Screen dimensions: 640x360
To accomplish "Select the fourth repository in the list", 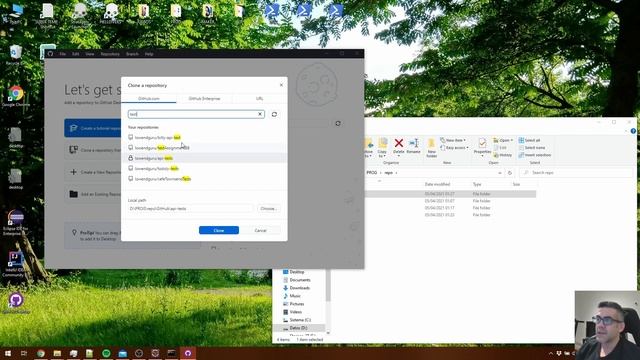I will (x=204, y=168).
